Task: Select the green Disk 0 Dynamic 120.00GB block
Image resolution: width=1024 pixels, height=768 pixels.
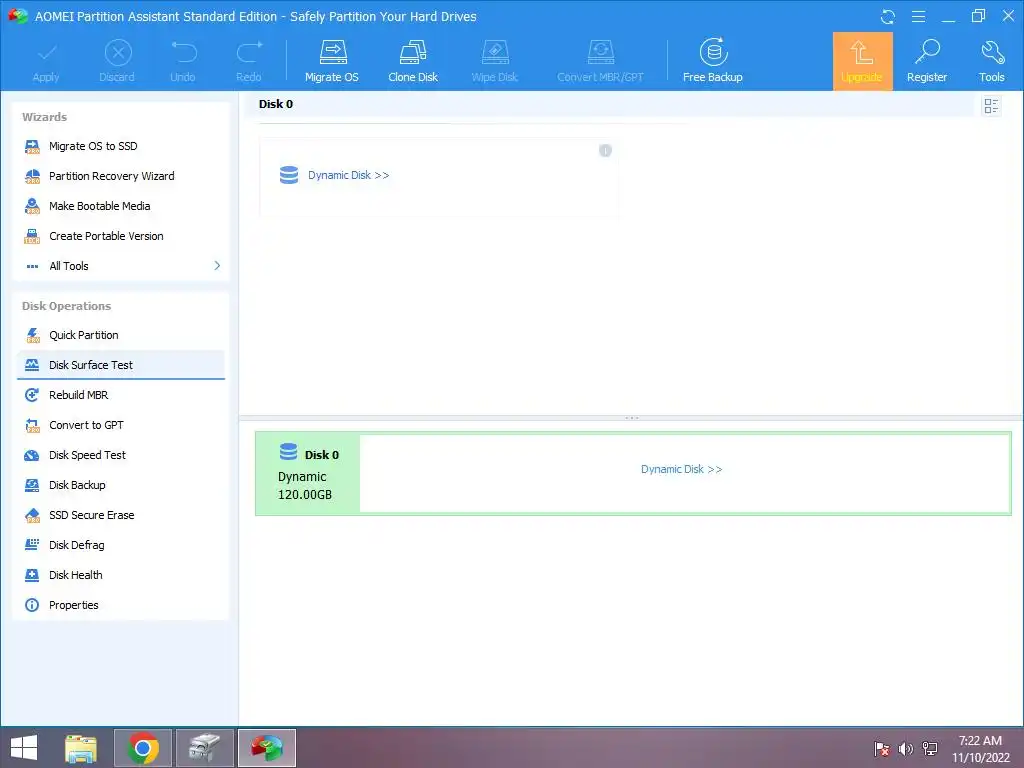Action: click(308, 473)
